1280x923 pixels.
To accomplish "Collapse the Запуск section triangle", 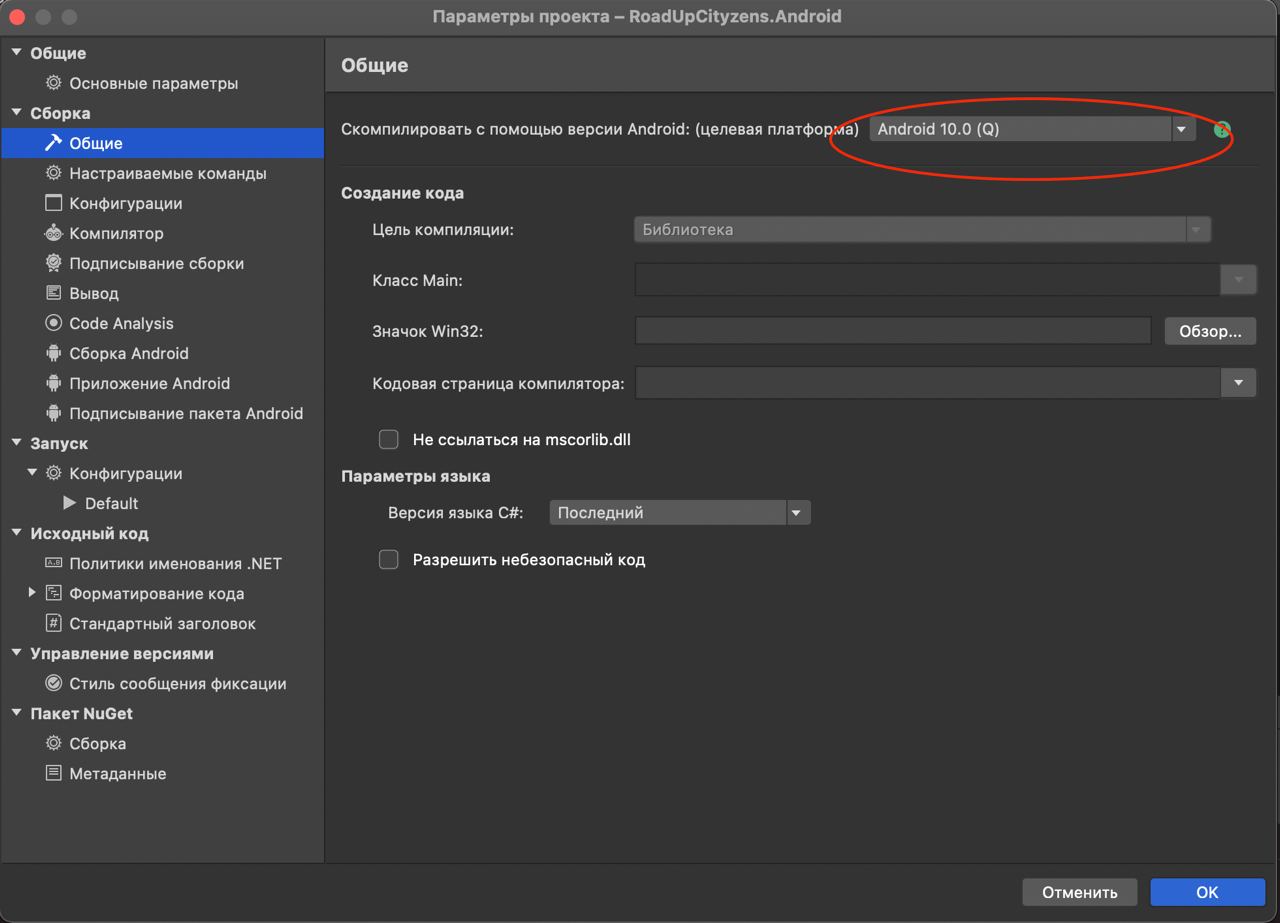I will click(16, 442).
